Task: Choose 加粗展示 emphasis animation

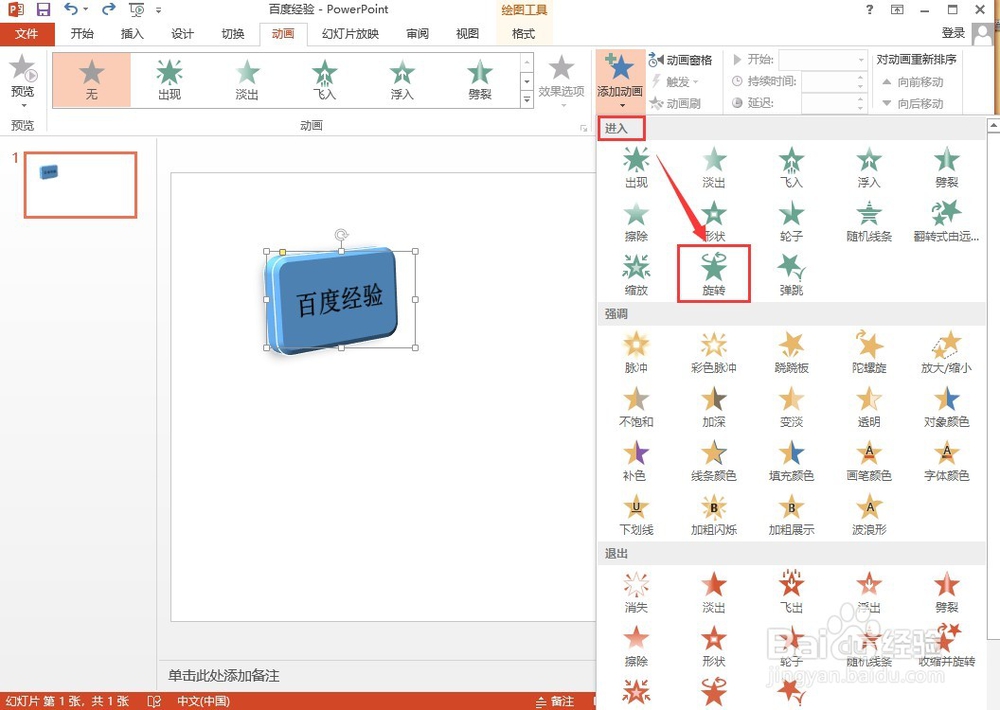Action: [x=791, y=515]
